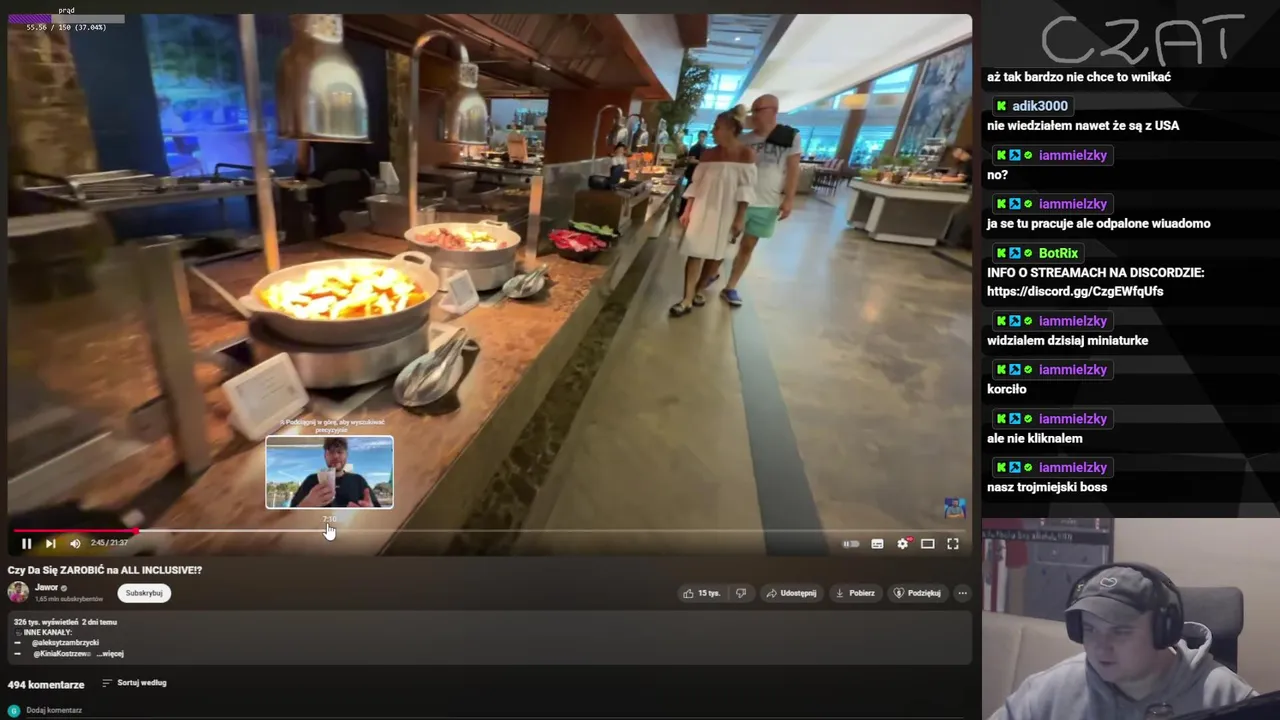This screenshot has width=1280, height=720.
Task: Switch to theater mode
Action: coord(928,544)
